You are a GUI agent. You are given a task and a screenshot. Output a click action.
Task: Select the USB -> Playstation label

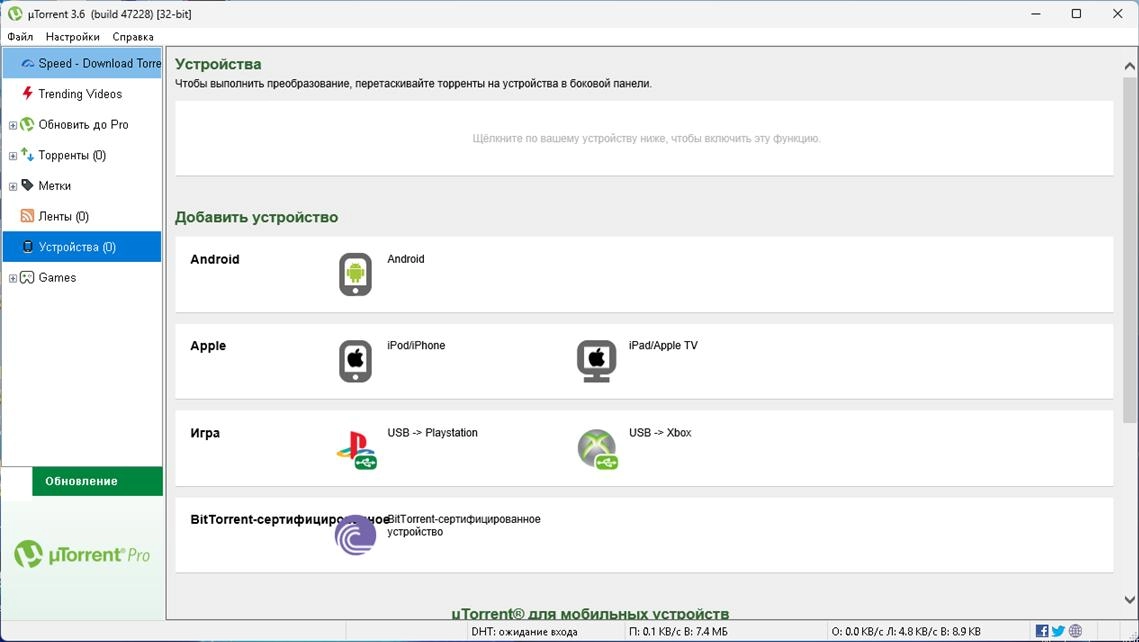[432, 432]
